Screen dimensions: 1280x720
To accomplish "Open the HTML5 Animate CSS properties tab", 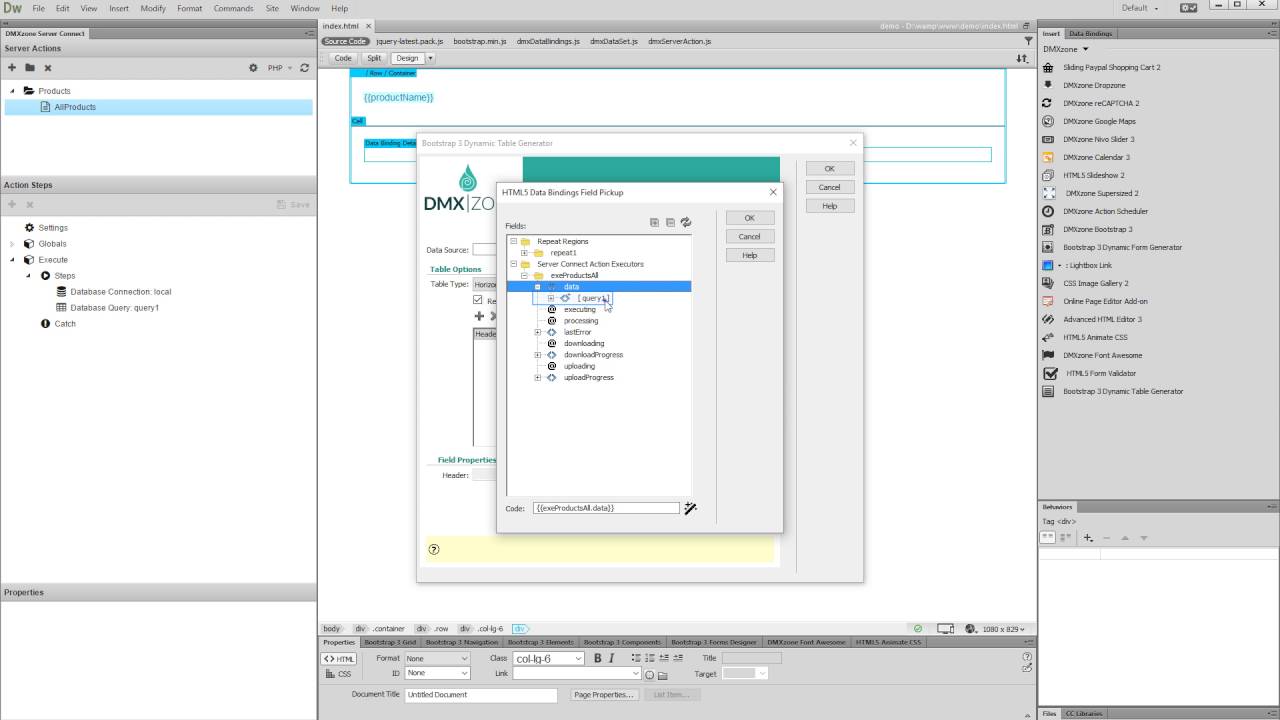I will pos(888,642).
